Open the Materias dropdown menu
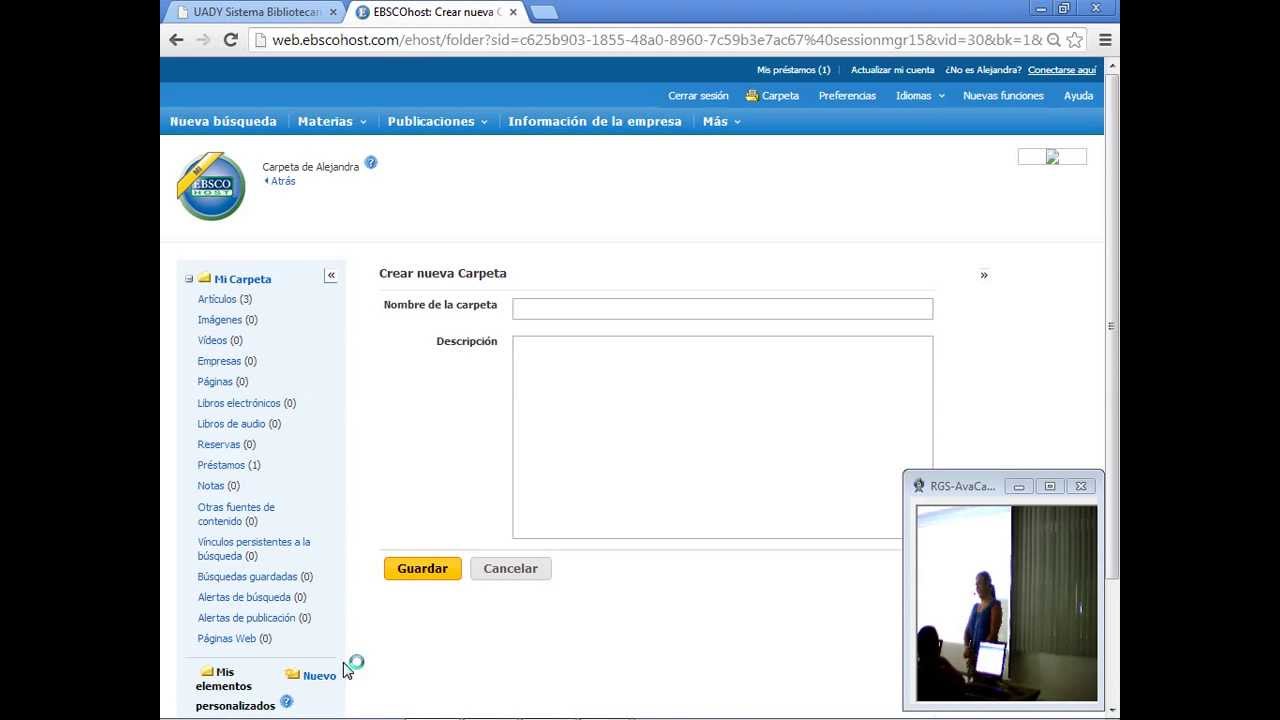 click(332, 121)
